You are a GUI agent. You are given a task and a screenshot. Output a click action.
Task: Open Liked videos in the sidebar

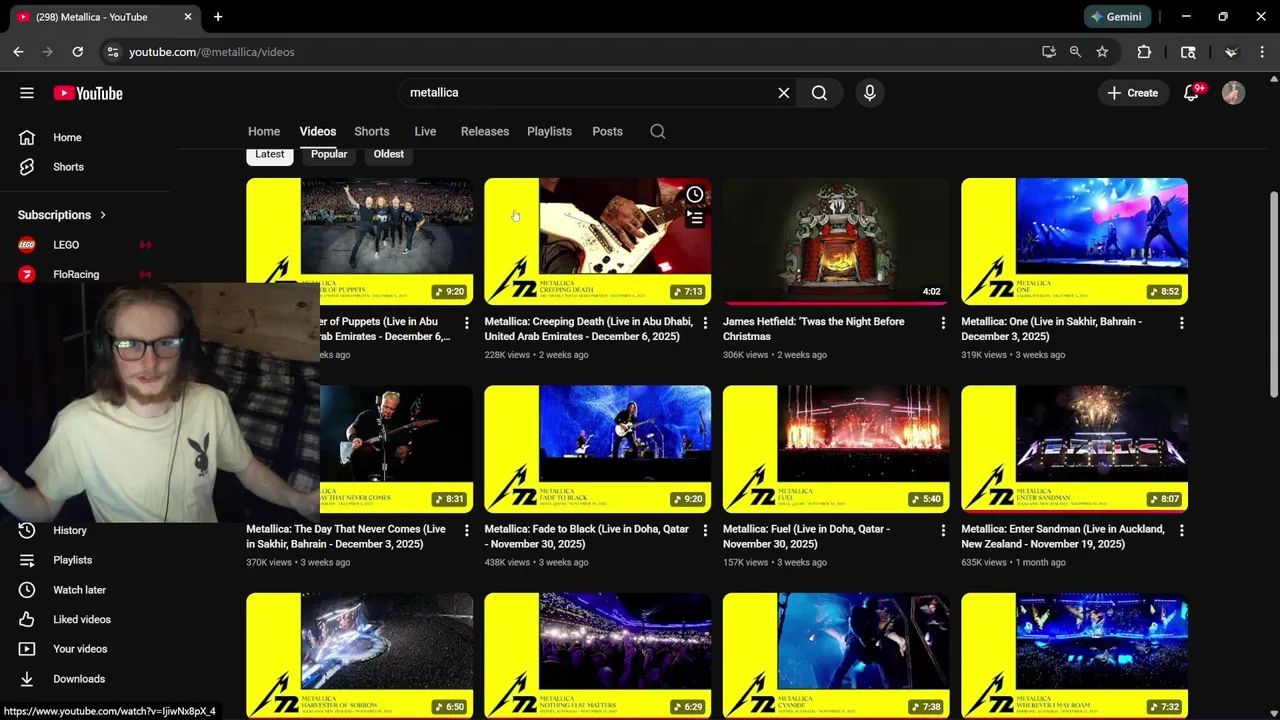coord(81,620)
